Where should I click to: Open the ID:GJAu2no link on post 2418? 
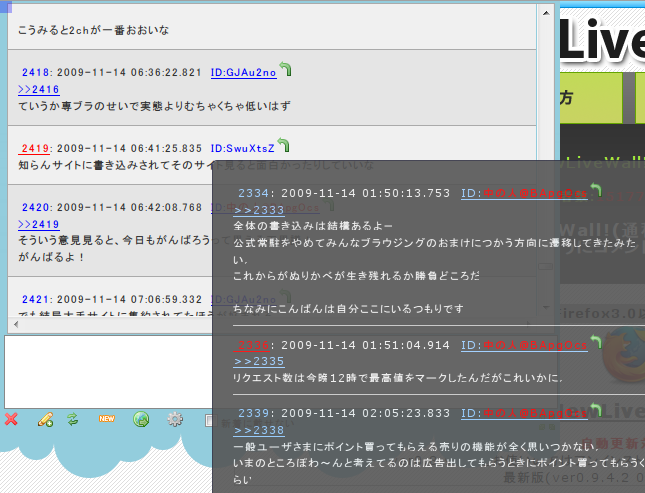(x=244, y=73)
